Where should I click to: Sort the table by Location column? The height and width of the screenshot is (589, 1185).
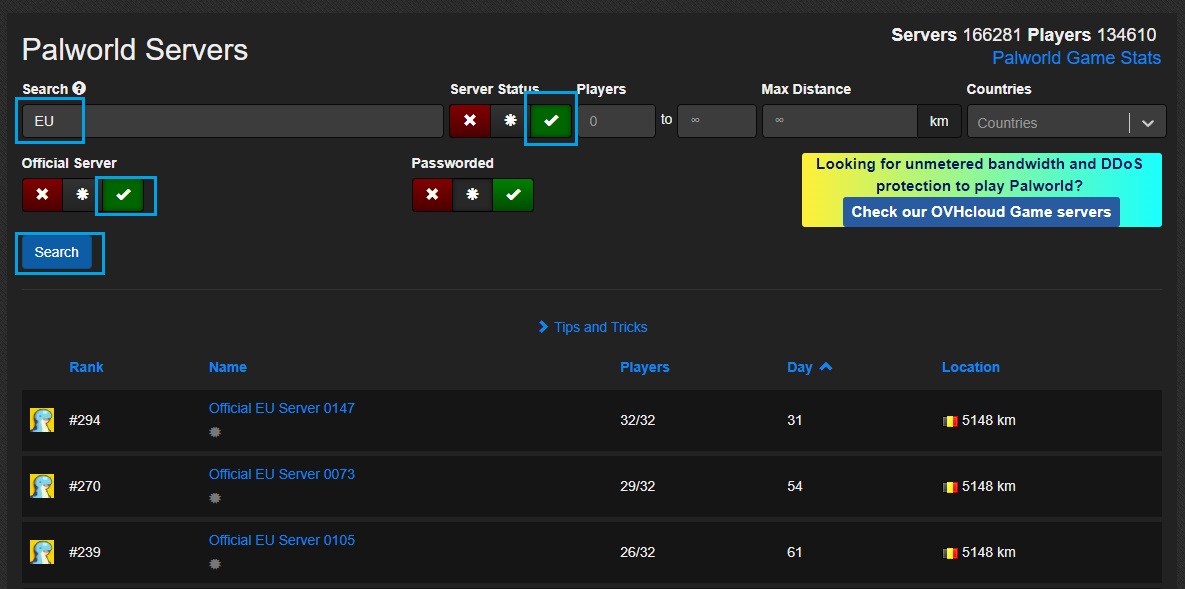coord(970,367)
